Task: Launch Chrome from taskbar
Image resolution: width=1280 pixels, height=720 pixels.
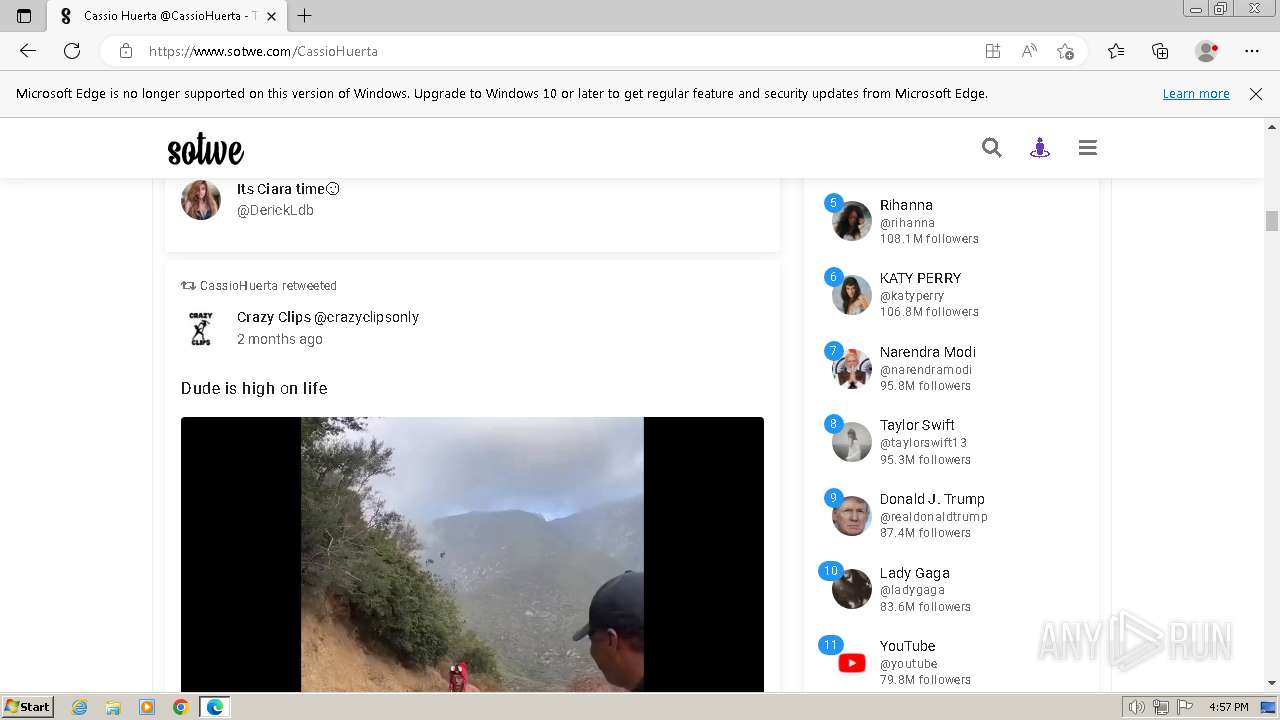Action: pos(180,707)
